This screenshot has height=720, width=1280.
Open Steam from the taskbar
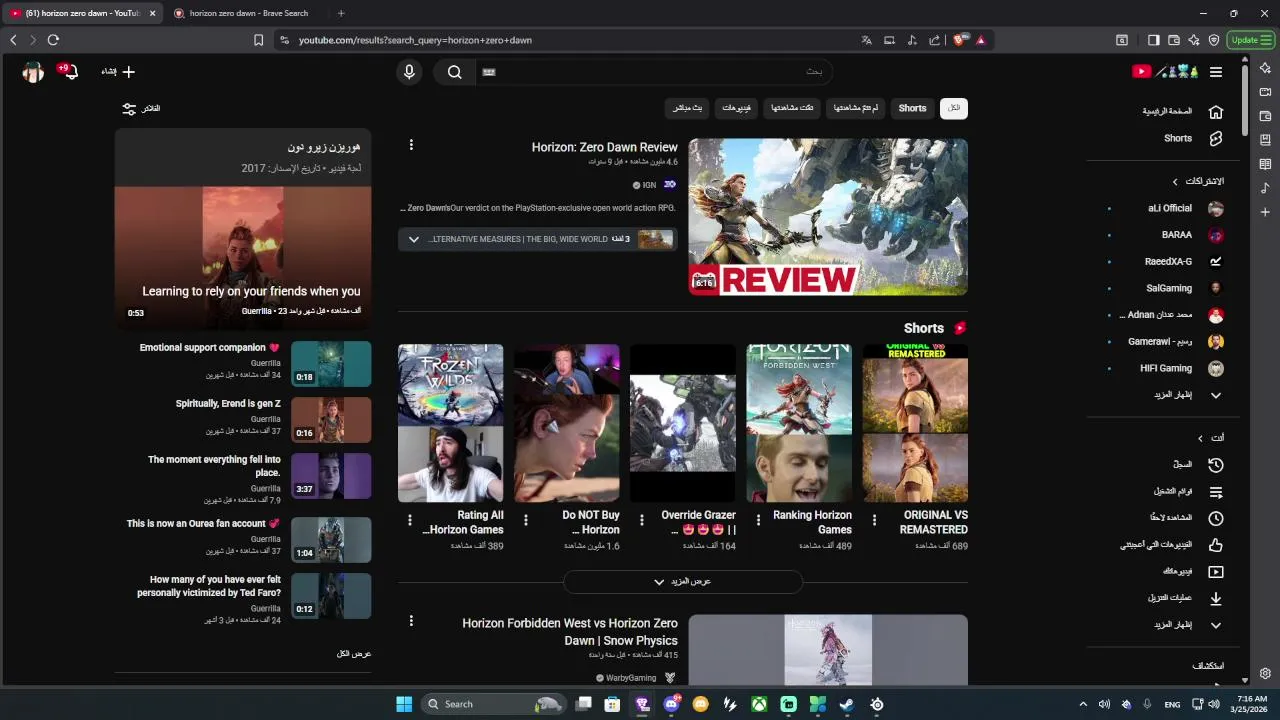coord(846,704)
